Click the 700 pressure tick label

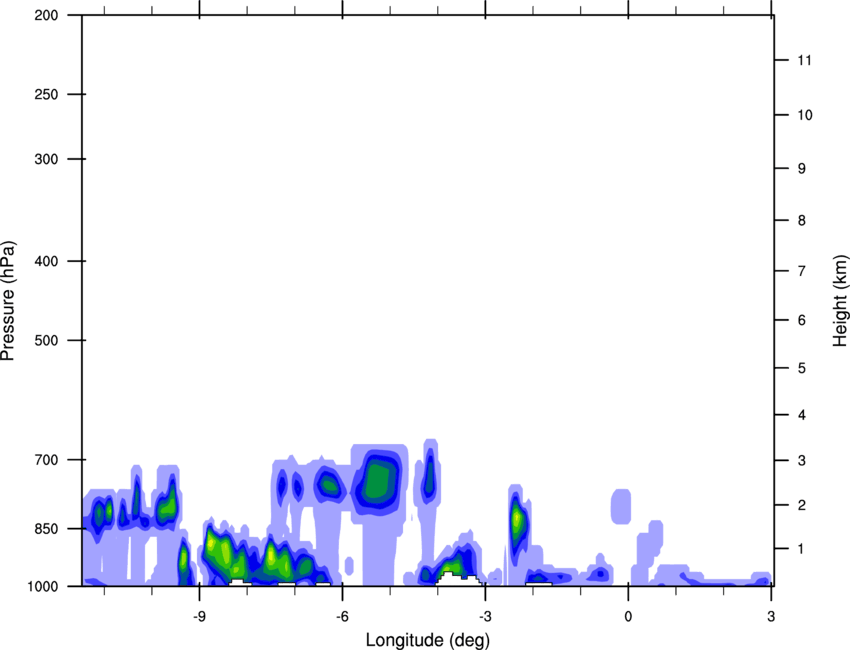46,460
